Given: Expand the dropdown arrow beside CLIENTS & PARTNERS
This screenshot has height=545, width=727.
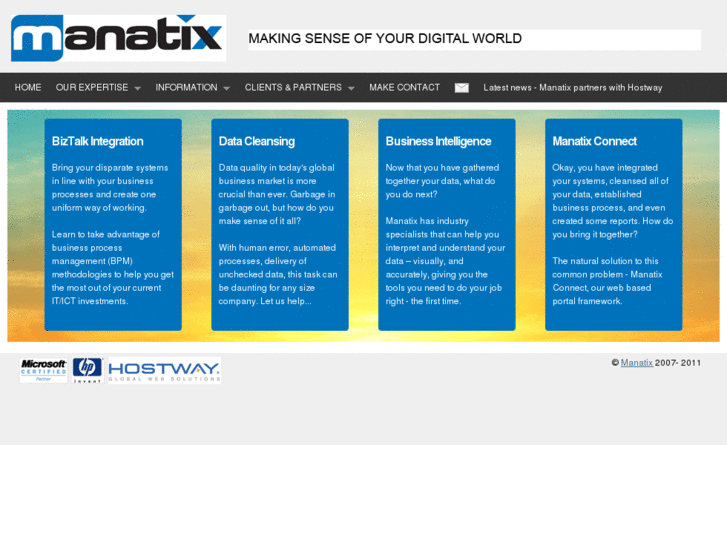Looking at the screenshot, I should point(351,88).
